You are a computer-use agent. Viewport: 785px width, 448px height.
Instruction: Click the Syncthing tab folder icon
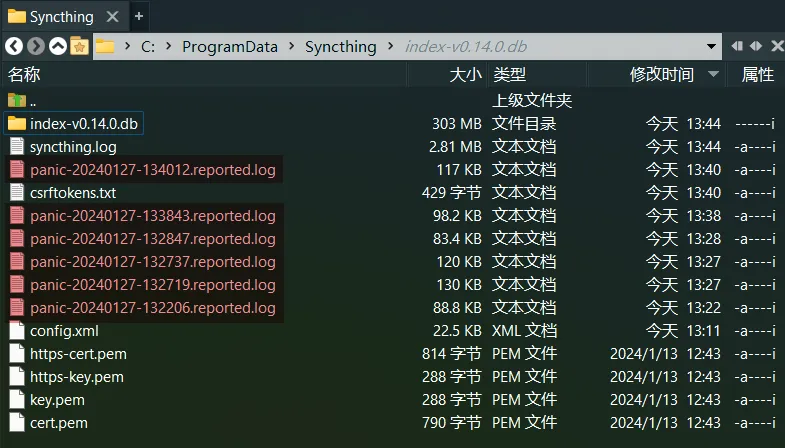17,17
